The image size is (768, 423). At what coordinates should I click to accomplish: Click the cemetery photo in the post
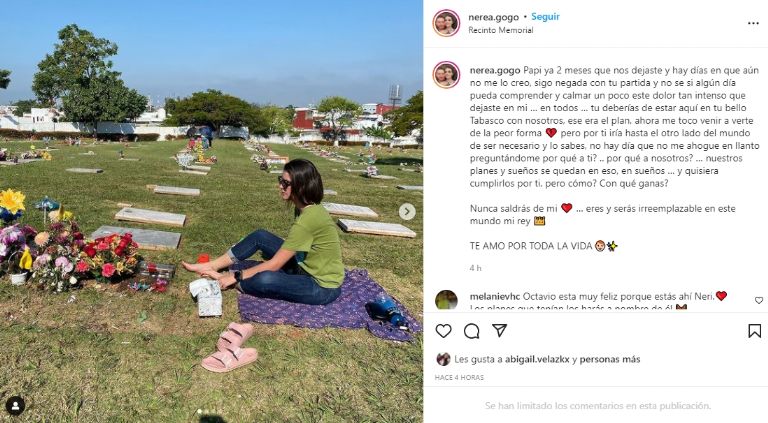pos(212,212)
